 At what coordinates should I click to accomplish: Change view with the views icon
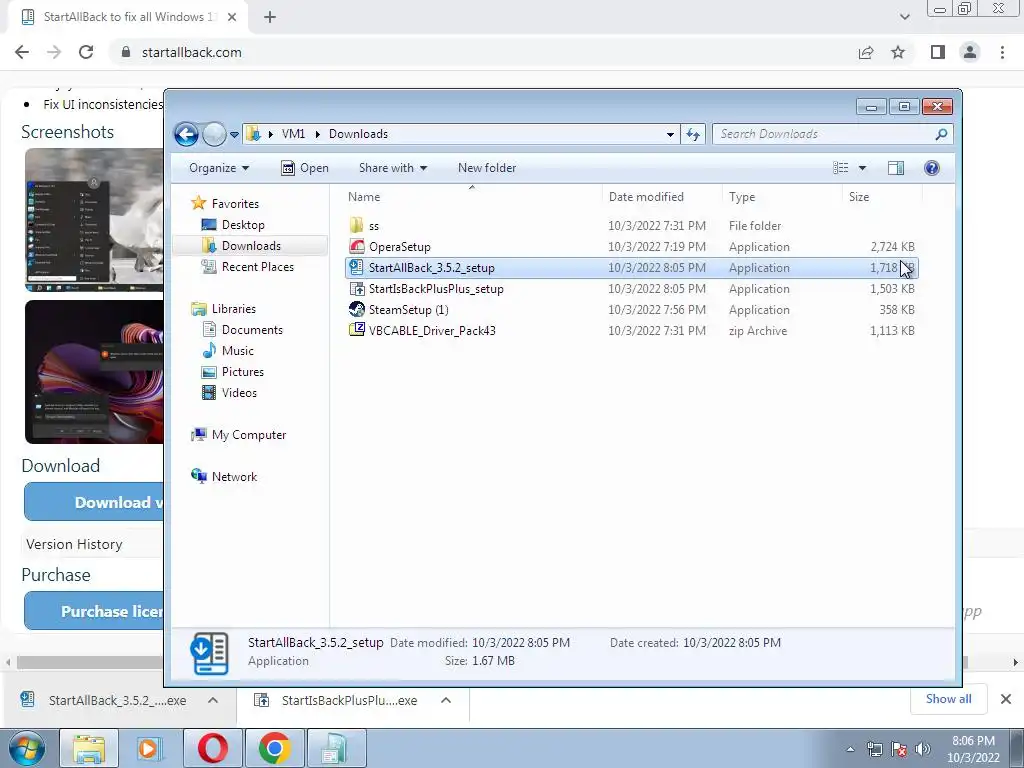point(840,168)
